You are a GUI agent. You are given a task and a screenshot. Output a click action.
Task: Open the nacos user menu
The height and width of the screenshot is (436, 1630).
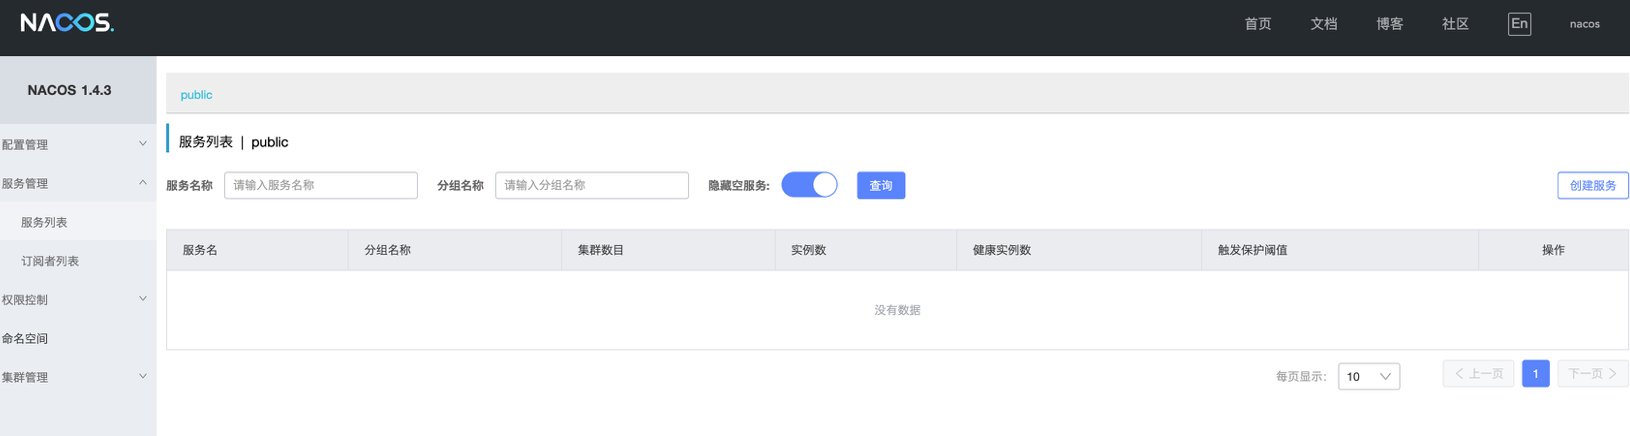tap(1584, 24)
